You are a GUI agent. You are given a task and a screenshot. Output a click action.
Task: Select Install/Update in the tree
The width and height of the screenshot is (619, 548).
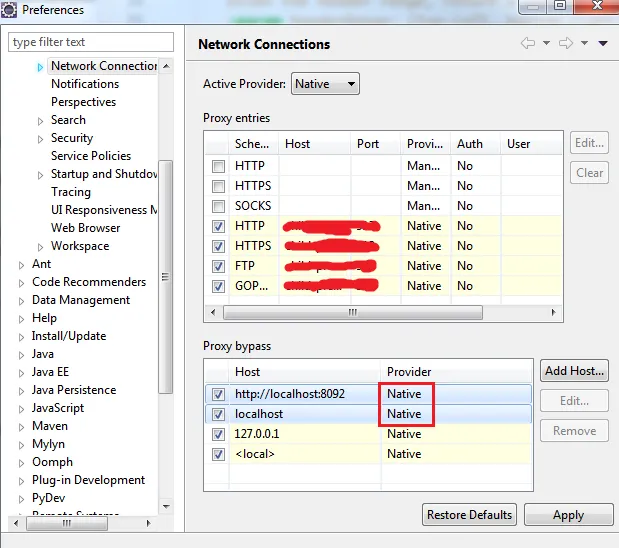(x=69, y=336)
